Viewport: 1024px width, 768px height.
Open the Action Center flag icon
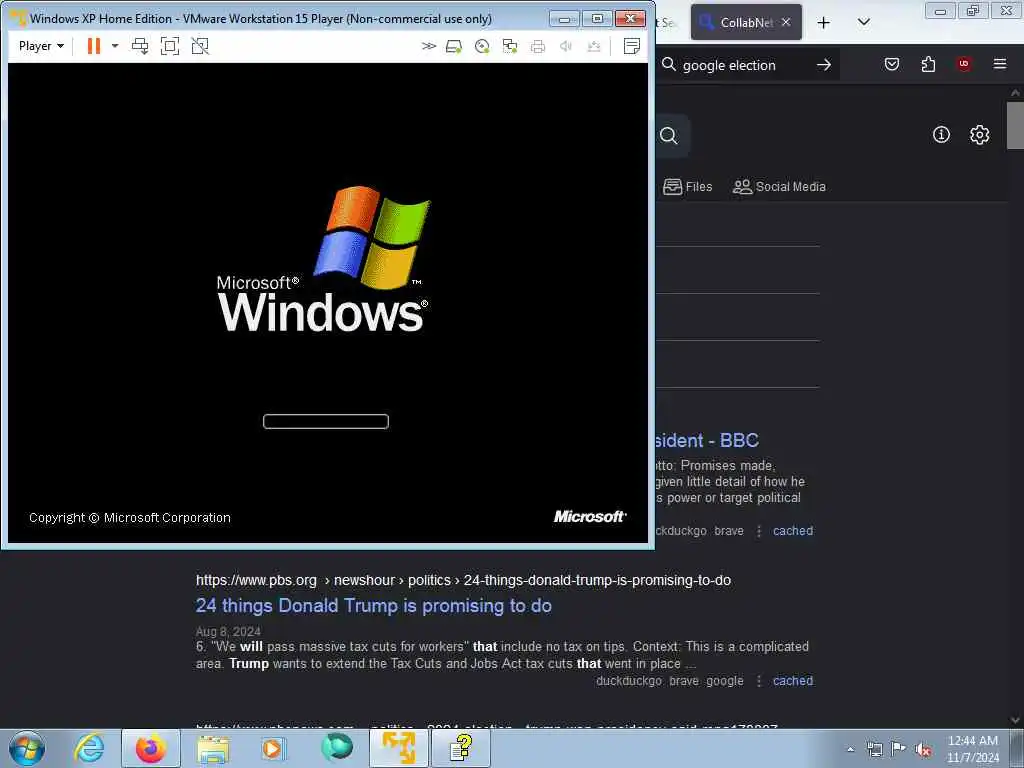pyautogui.click(x=899, y=749)
